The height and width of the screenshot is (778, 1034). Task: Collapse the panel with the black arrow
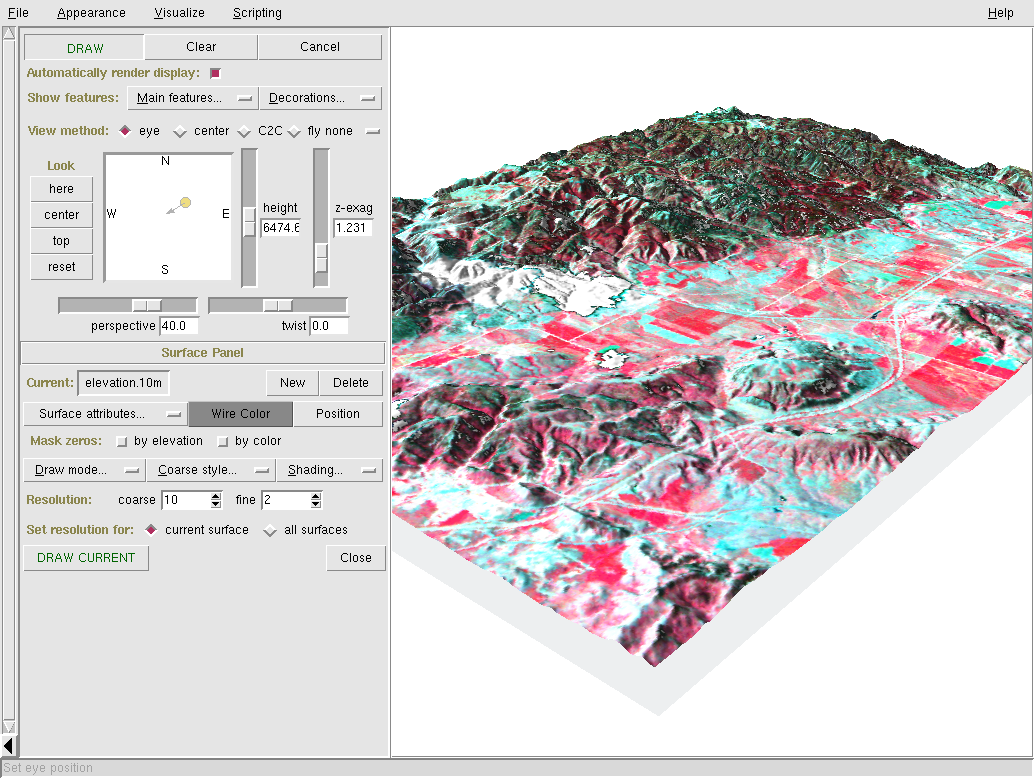(9, 745)
